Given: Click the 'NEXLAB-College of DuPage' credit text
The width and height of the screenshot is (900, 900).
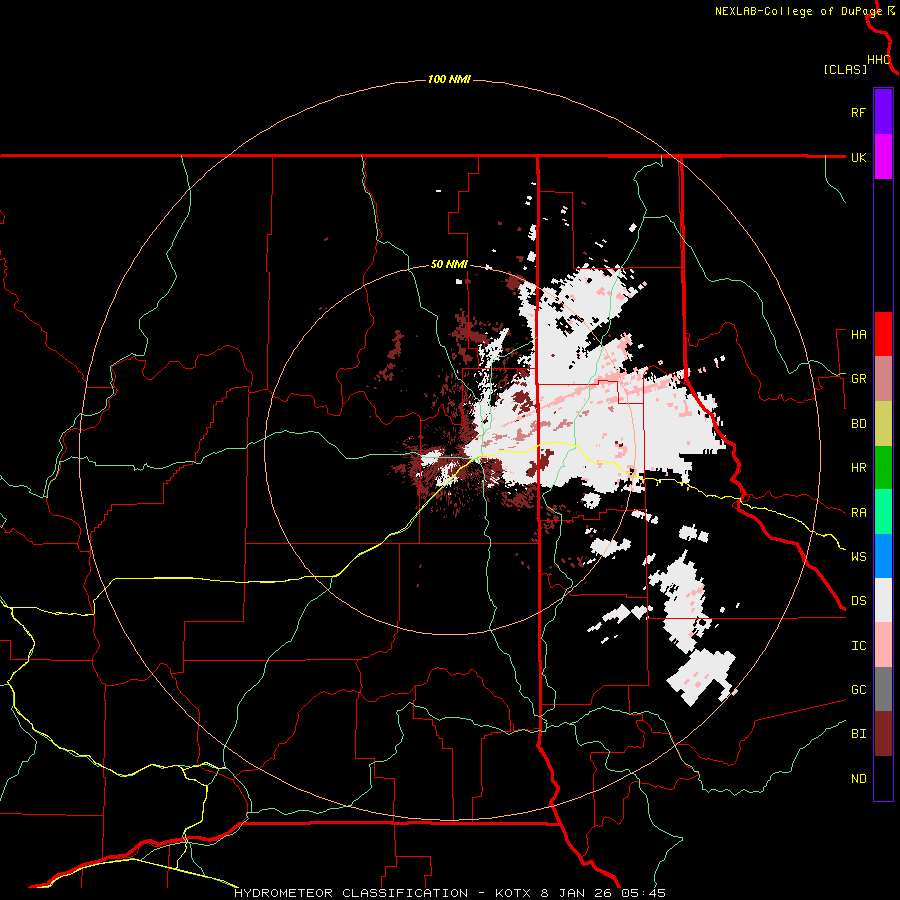Looking at the screenshot, I should 798,11.
